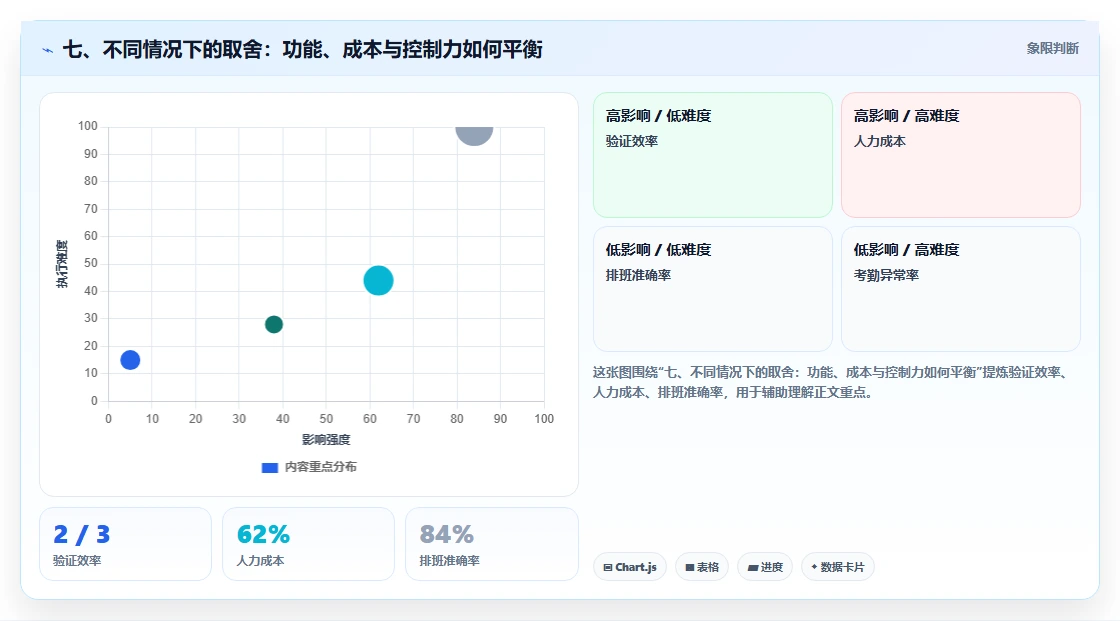This screenshot has height=621, width=1120.
Task: Select the blue bubble near bottom-left of chart
Action: [130, 360]
